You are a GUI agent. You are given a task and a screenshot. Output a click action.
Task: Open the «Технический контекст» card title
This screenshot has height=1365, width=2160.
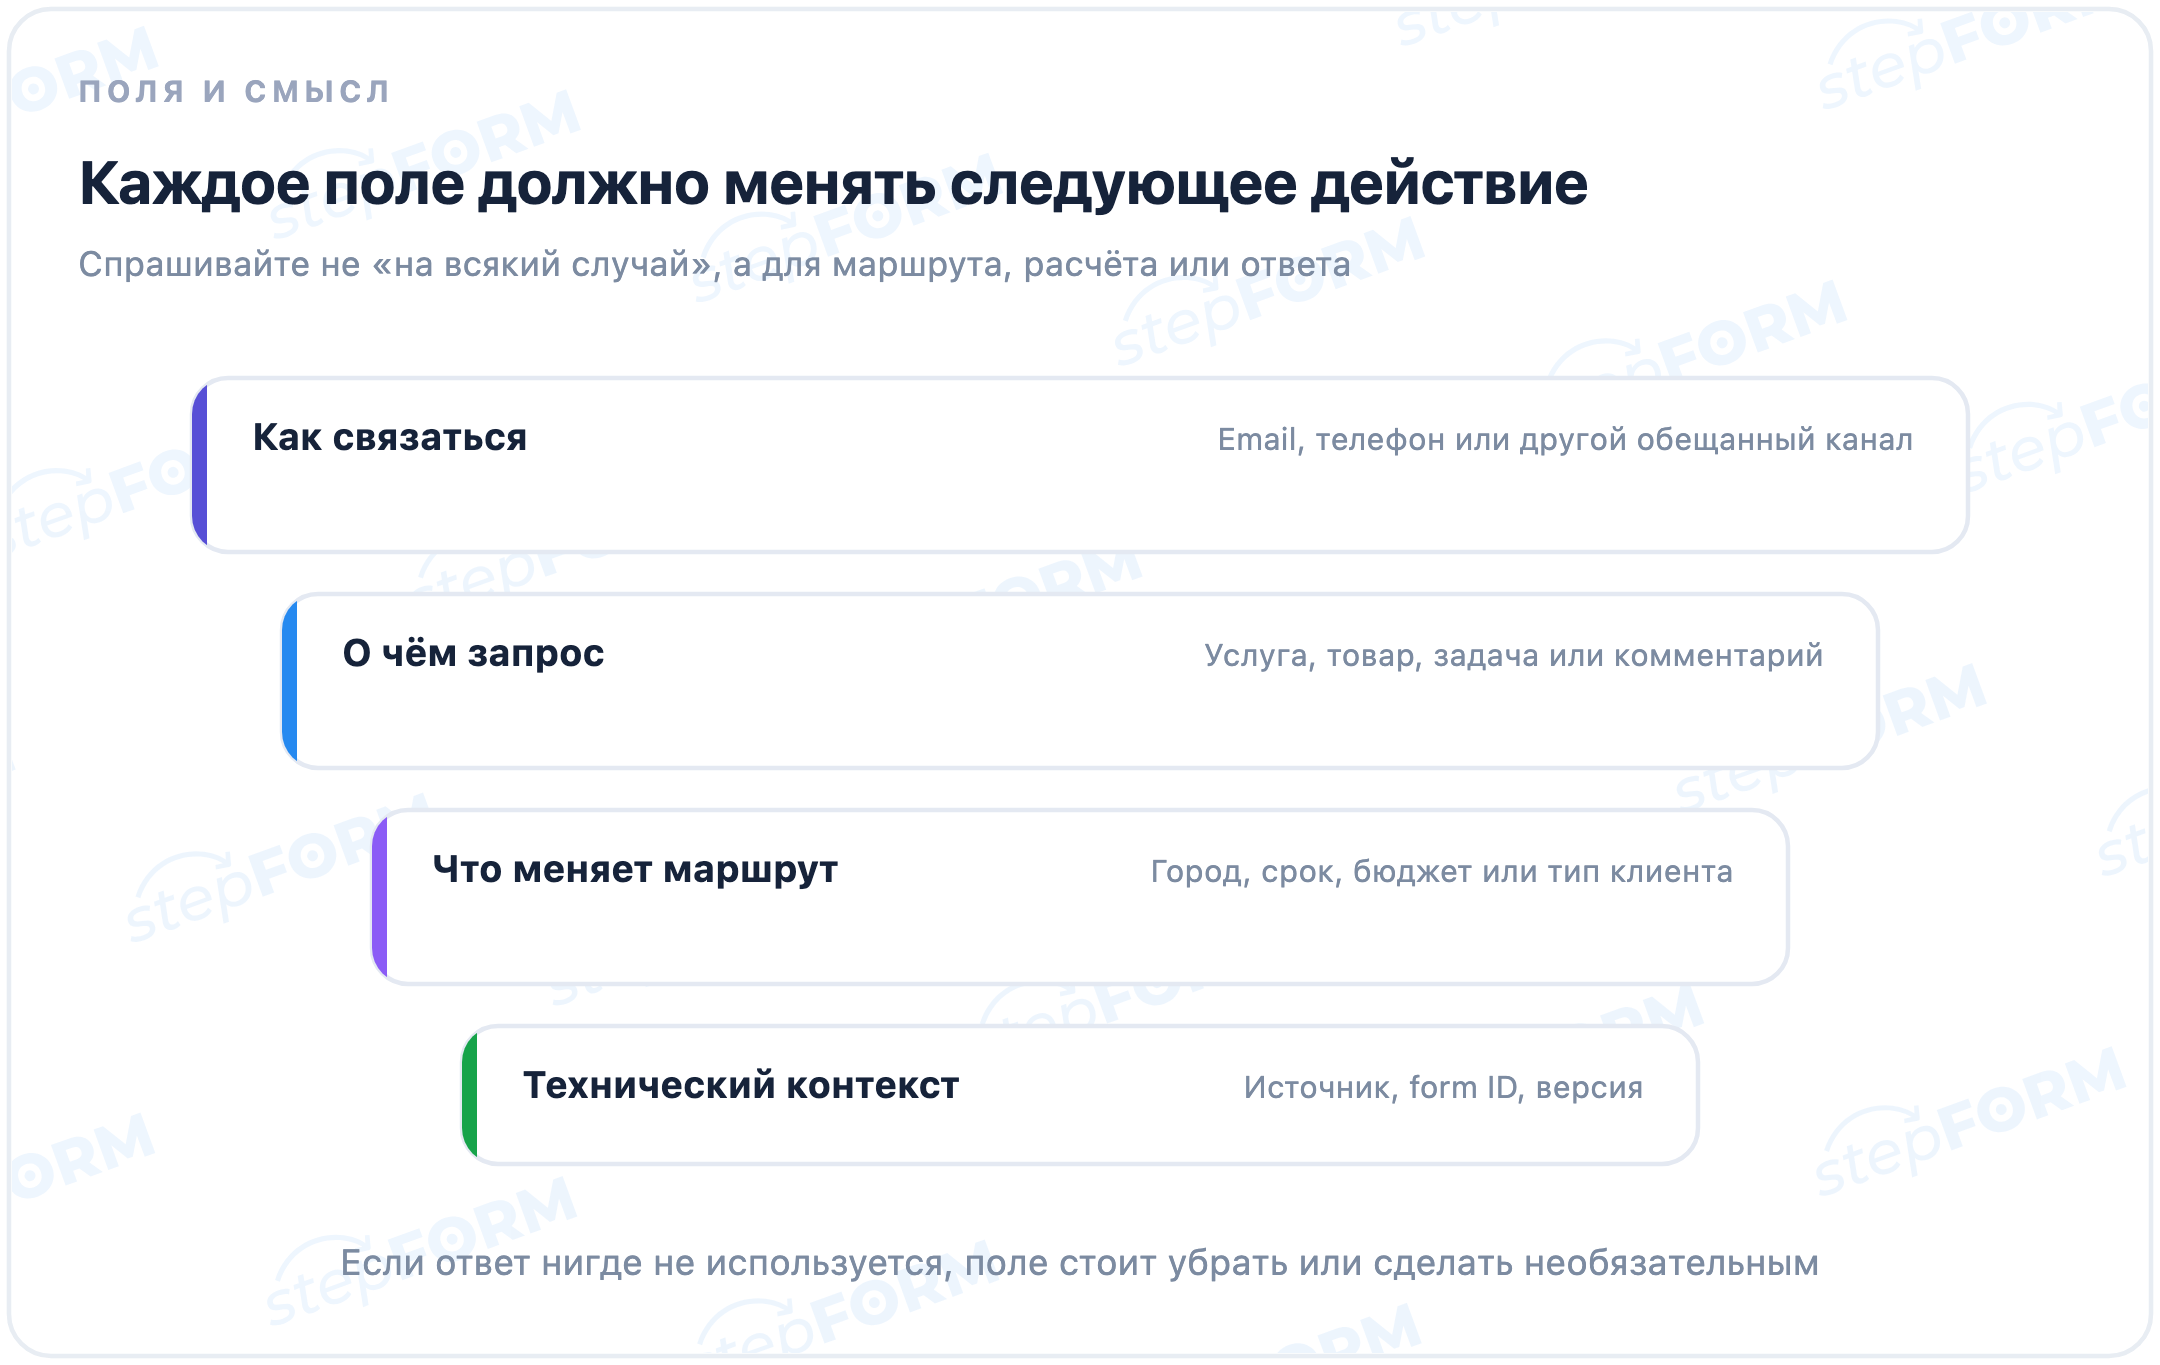[741, 1085]
